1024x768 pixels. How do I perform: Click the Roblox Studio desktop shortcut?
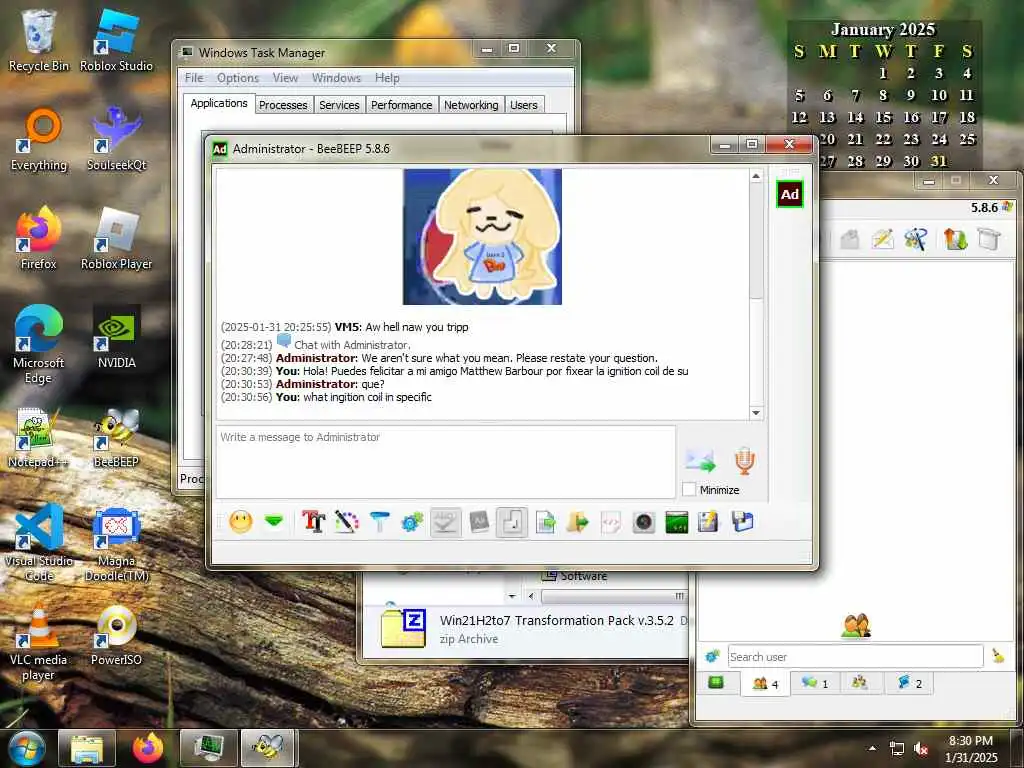pyautogui.click(x=116, y=40)
